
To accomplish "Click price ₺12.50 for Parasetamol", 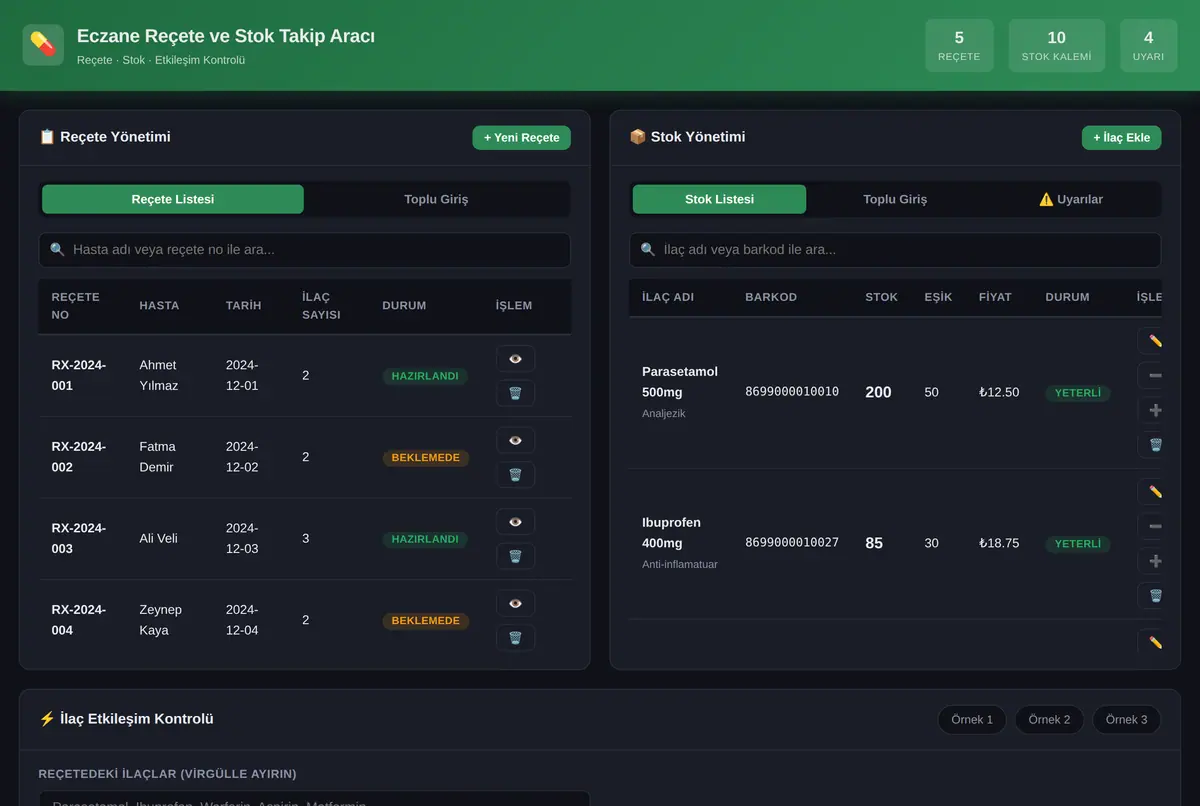I will (x=999, y=392).
